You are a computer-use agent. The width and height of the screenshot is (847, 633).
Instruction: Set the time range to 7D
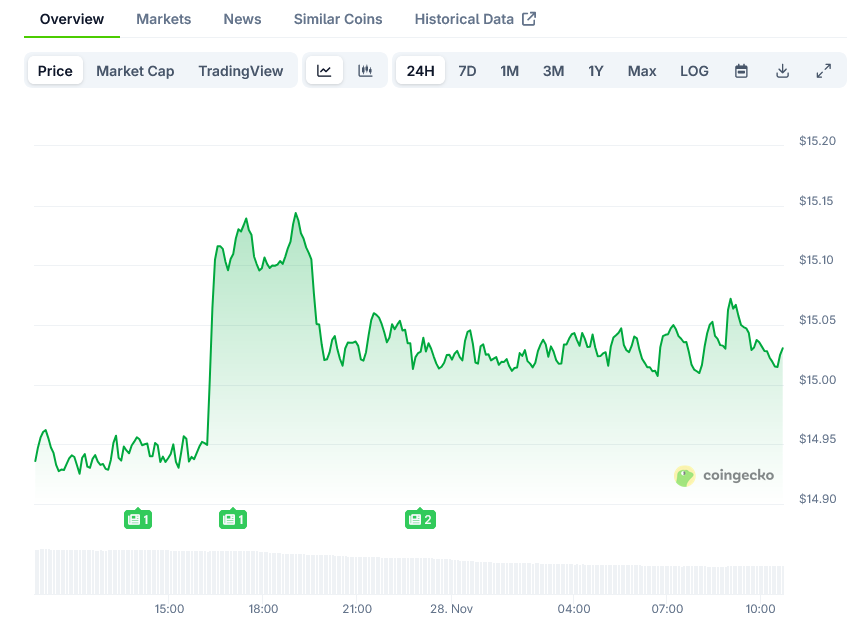467,71
